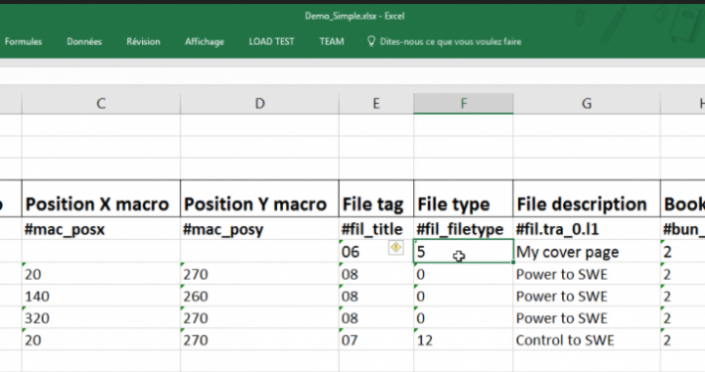Select column F header
The height and width of the screenshot is (372, 705).
pos(463,103)
